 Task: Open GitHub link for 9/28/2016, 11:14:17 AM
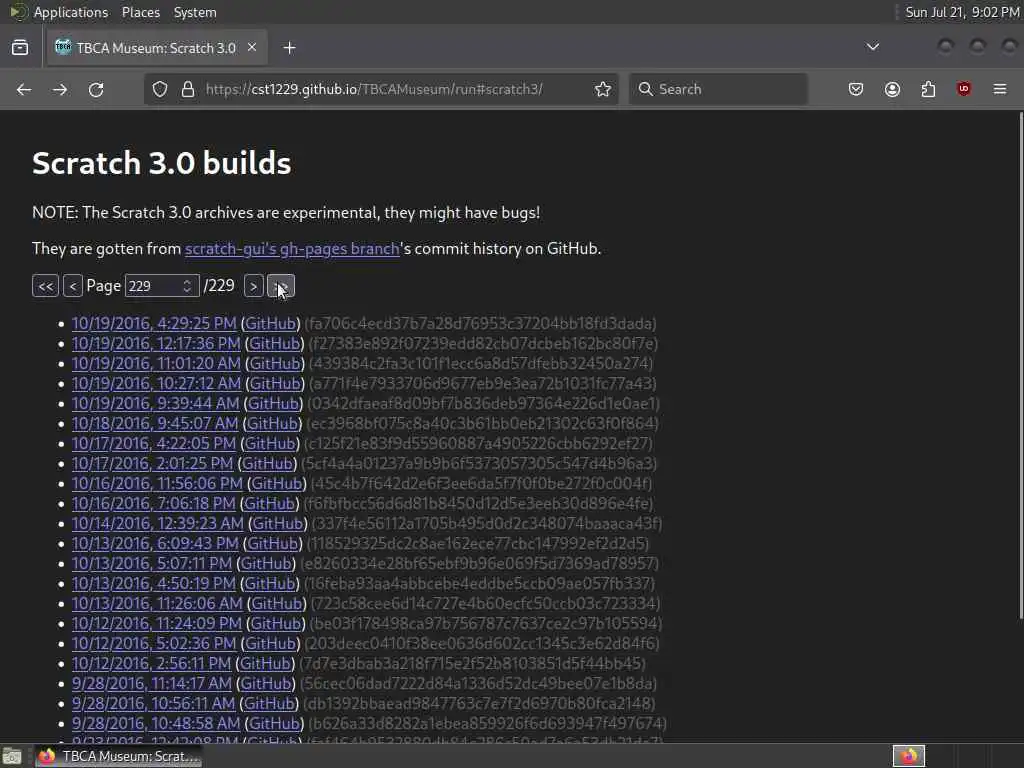pos(266,683)
